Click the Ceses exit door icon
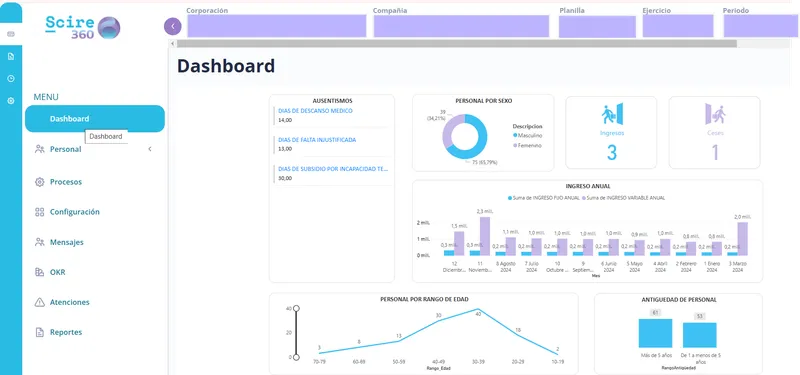The height and width of the screenshot is (375, 800). click(x=715, y=114)
